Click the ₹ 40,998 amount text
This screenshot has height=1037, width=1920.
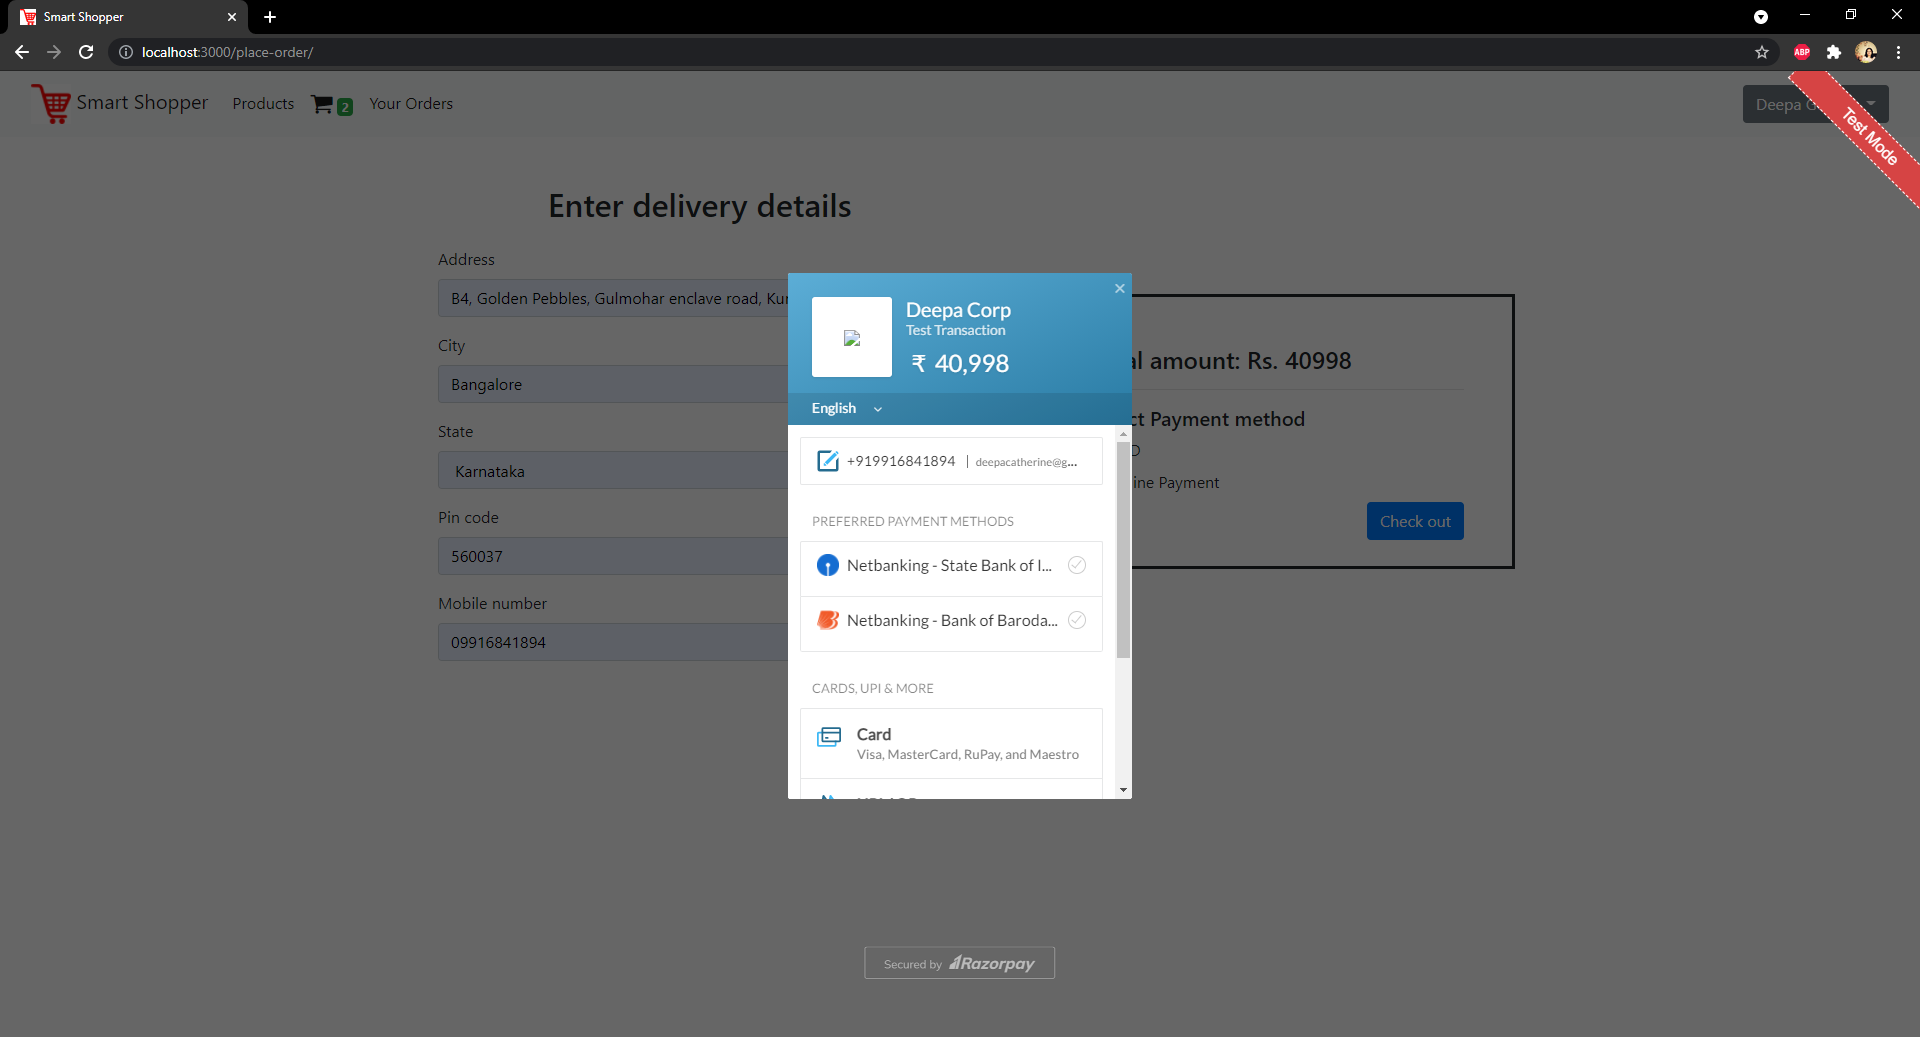(x=960, y=363)
